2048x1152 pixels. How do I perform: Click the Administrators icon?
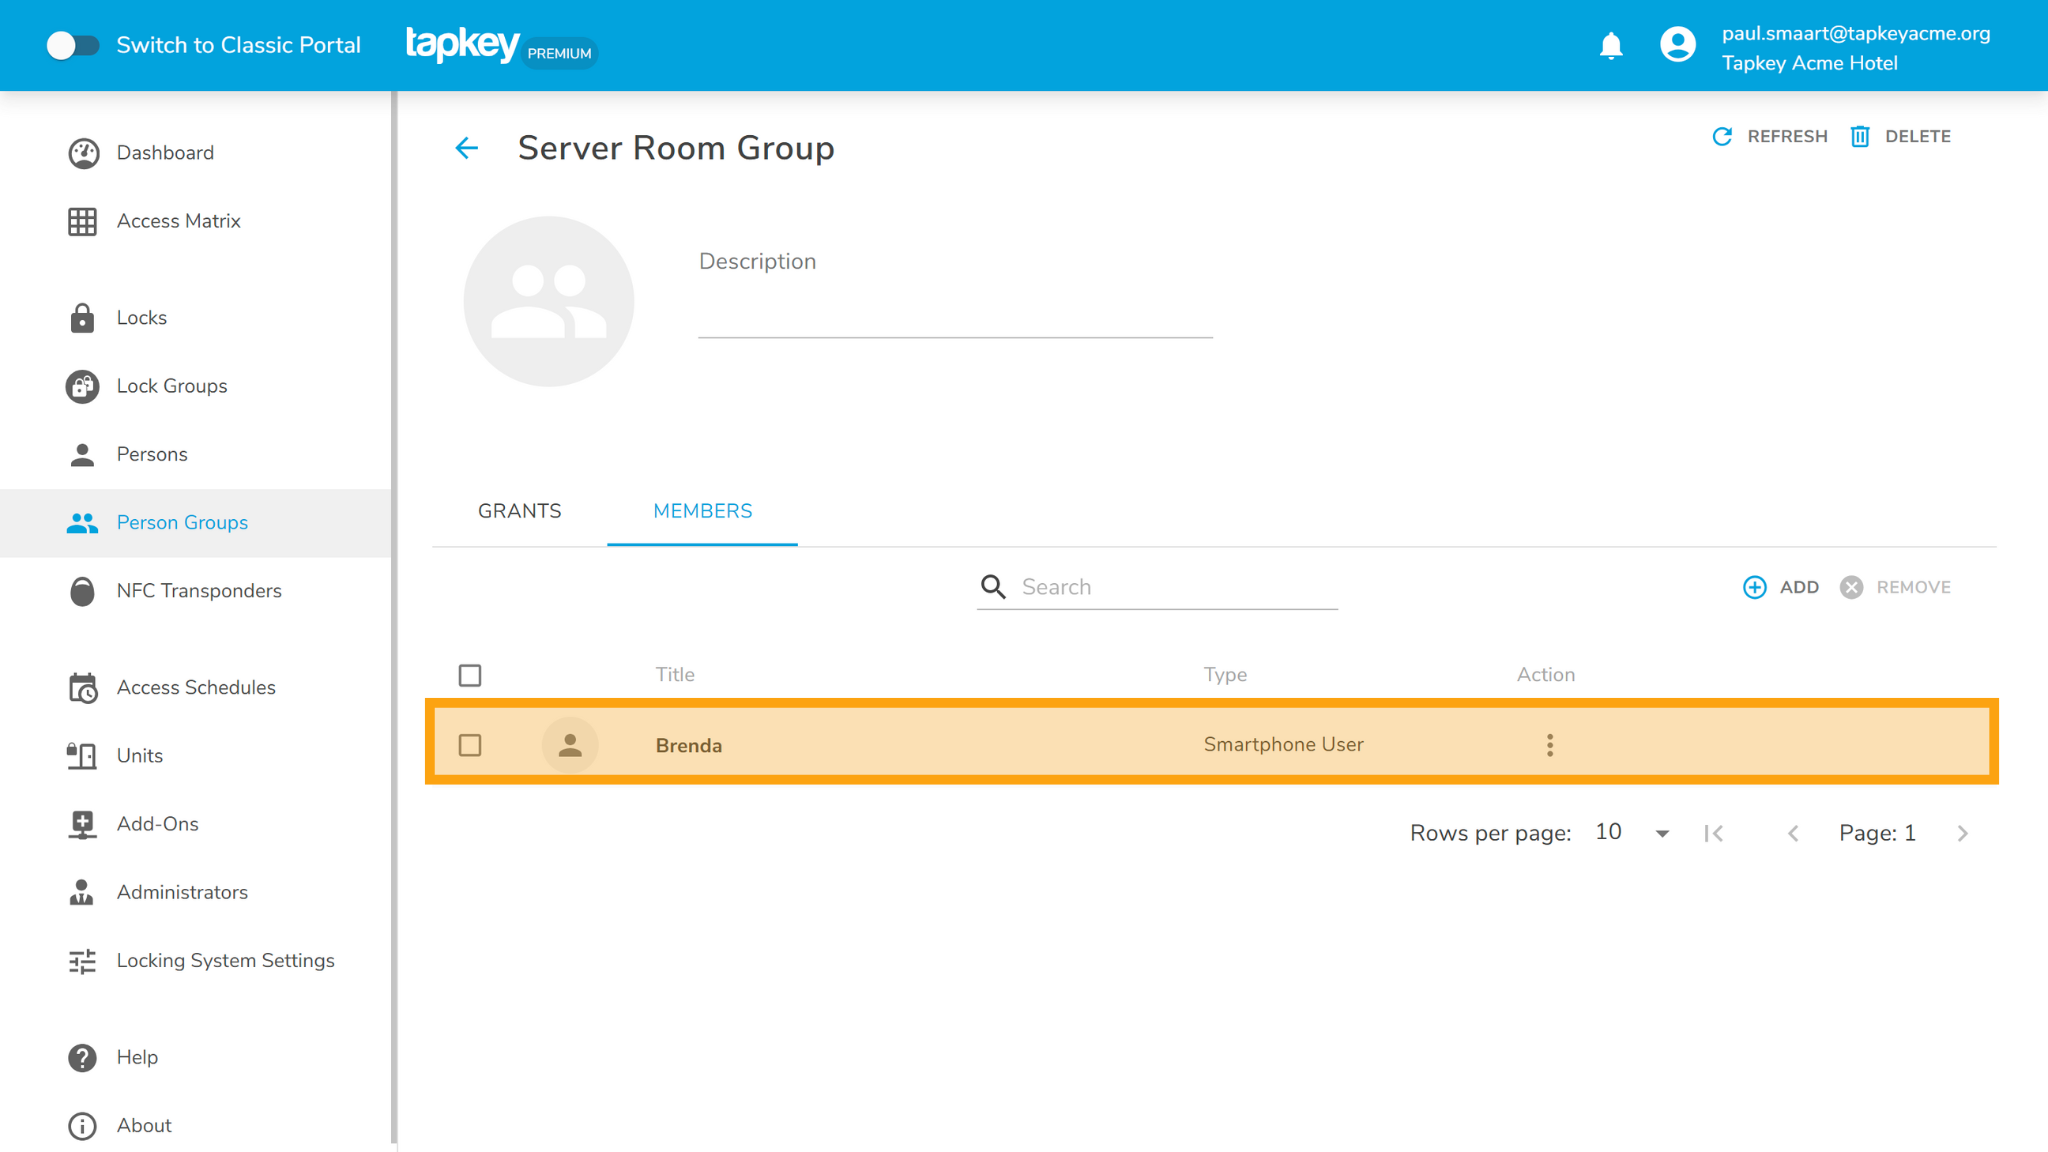pos(83,892)
